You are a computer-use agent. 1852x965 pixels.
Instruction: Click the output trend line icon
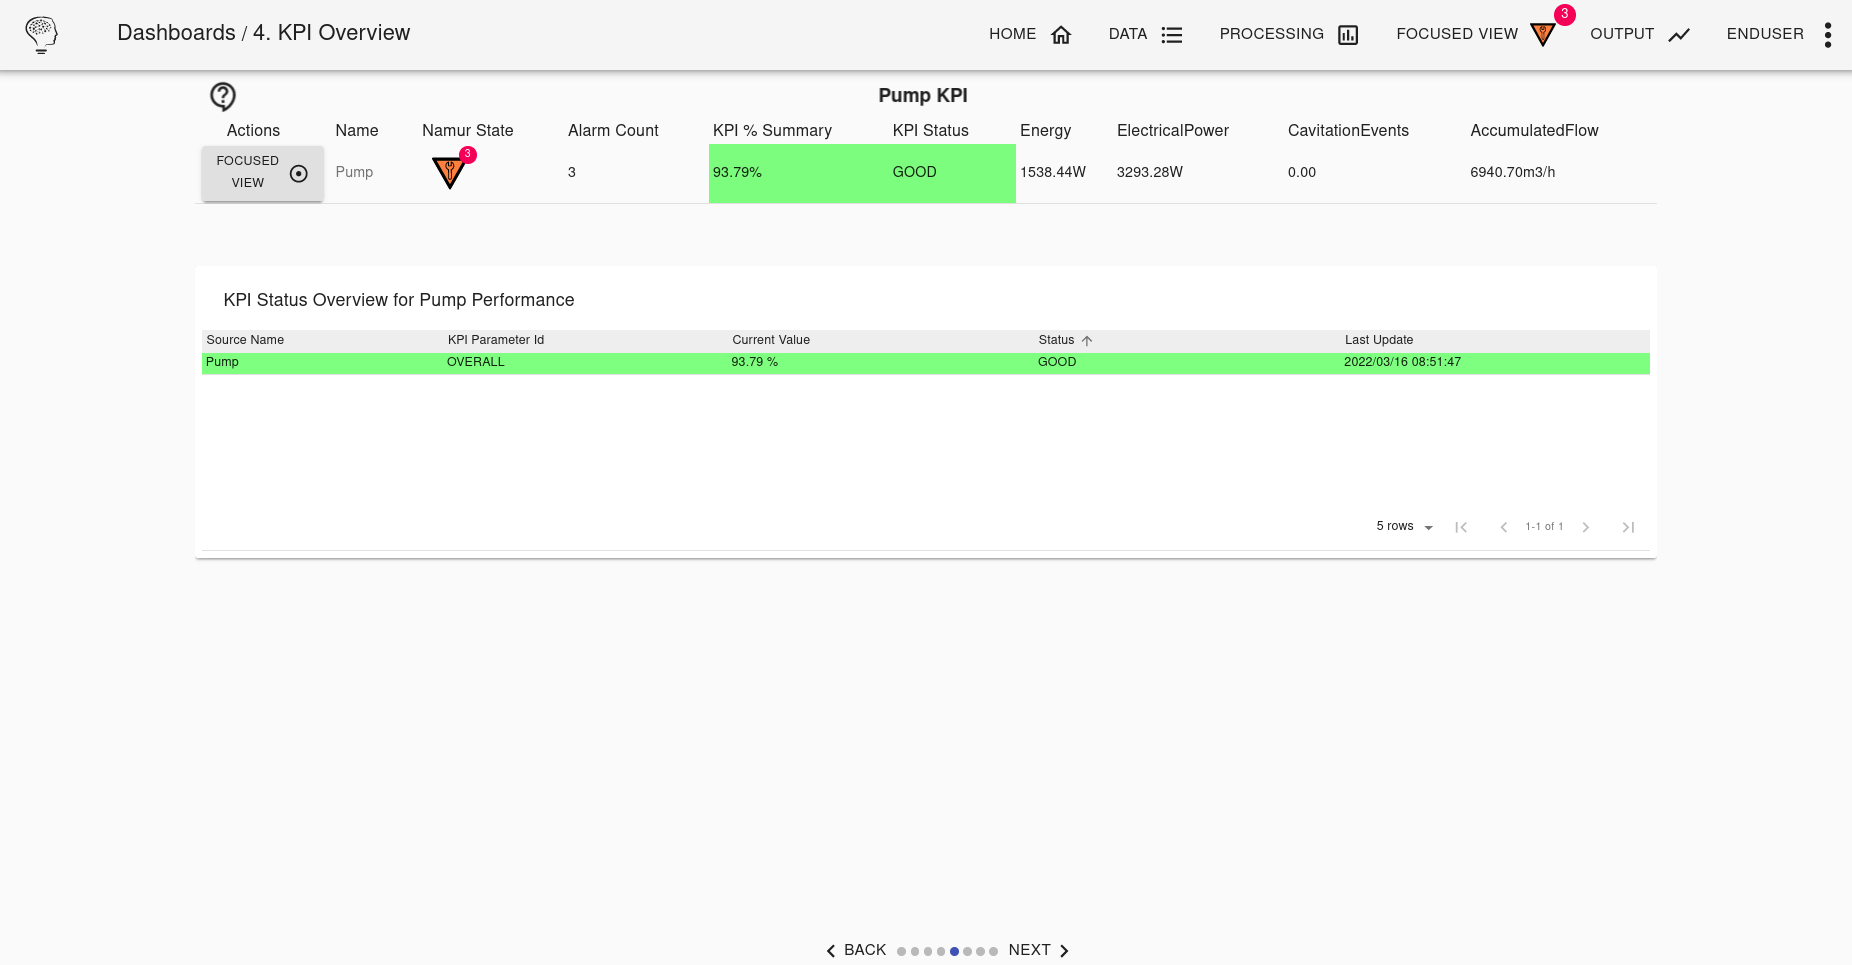coord(1679,35)
